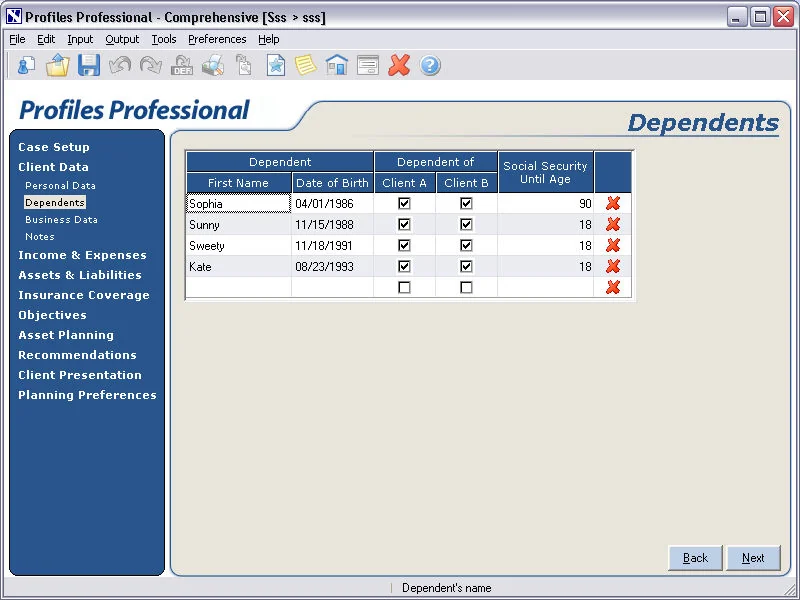Go to Assets & Liabilities section
Image resolution: width=800 pixels, height=600 pixels.
click(80, 275)
